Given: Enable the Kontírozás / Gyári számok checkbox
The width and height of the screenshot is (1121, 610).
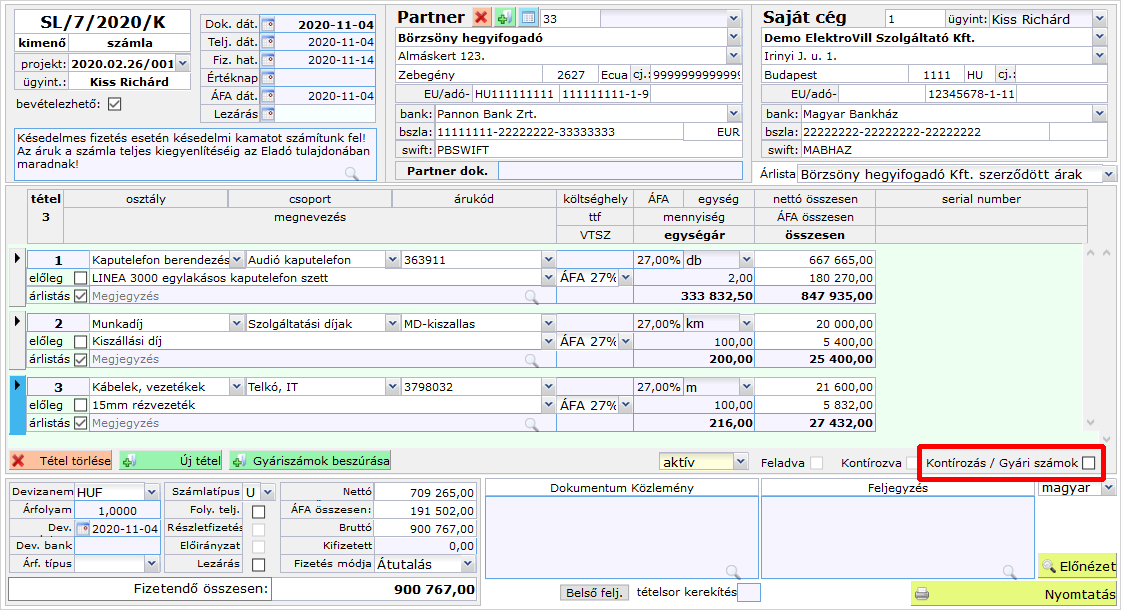Looking at the screenshot, I should (1088, 463).
